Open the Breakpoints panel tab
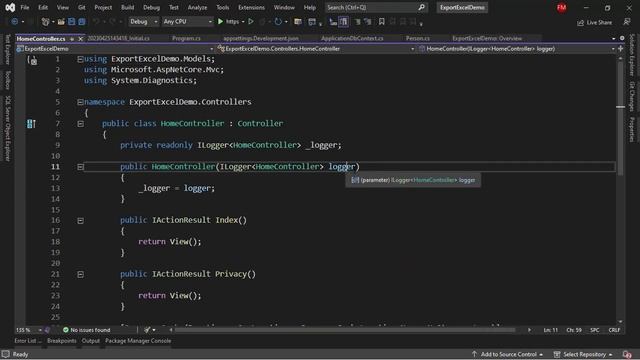Viewport: 640px width, 360px height. click(62, 341)
